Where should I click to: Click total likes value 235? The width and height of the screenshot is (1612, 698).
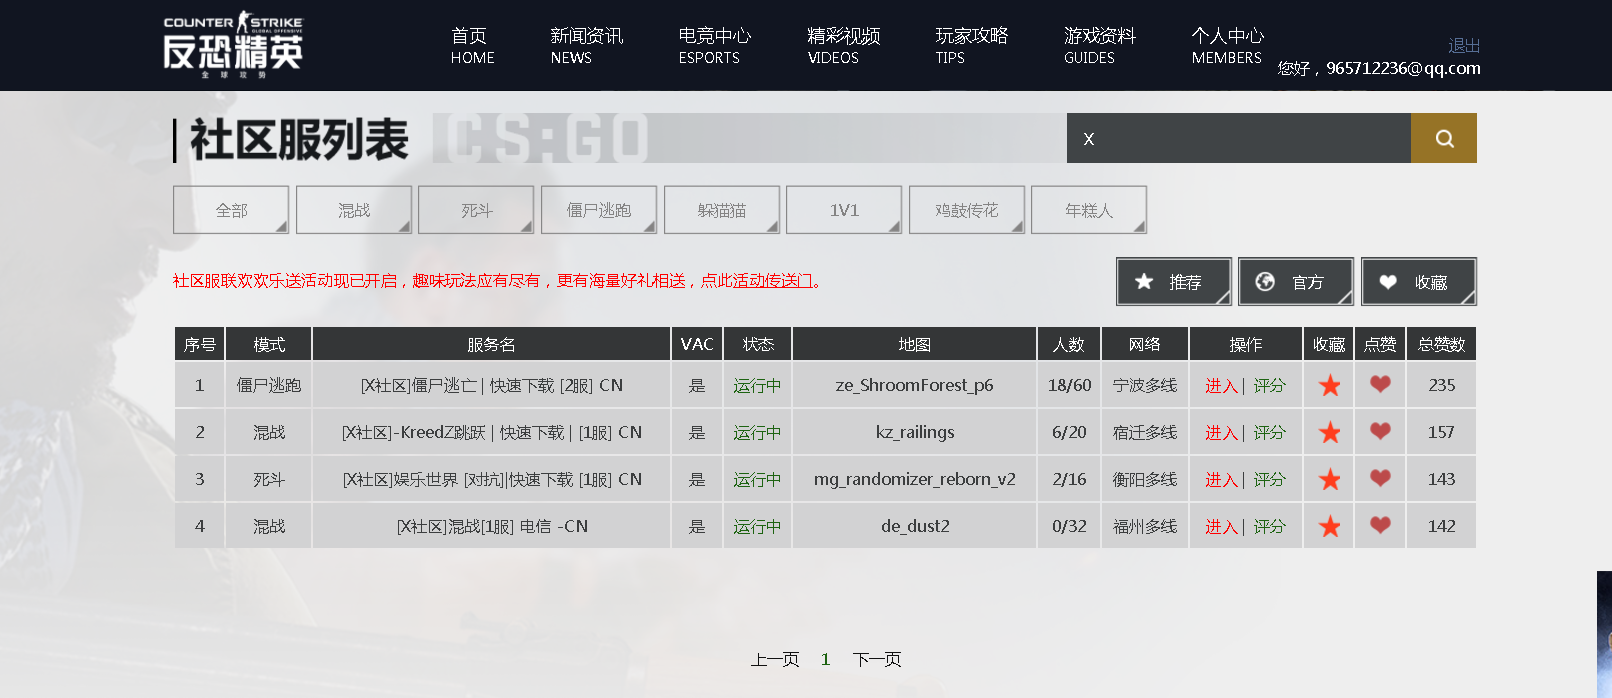click(x=1441, y=385)
